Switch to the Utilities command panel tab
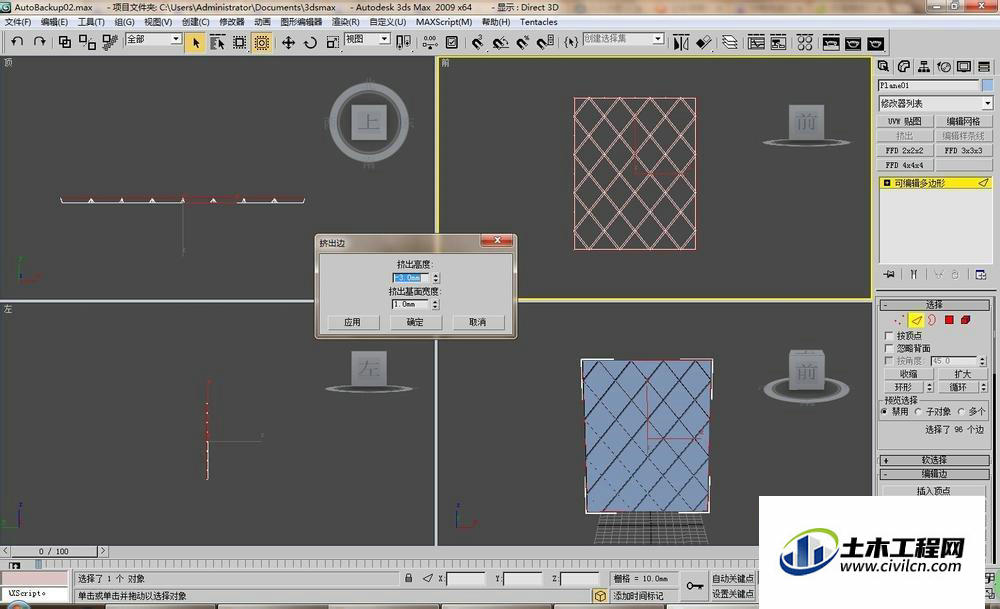This screenshot has width=1000, height=609. click(984, 66)
